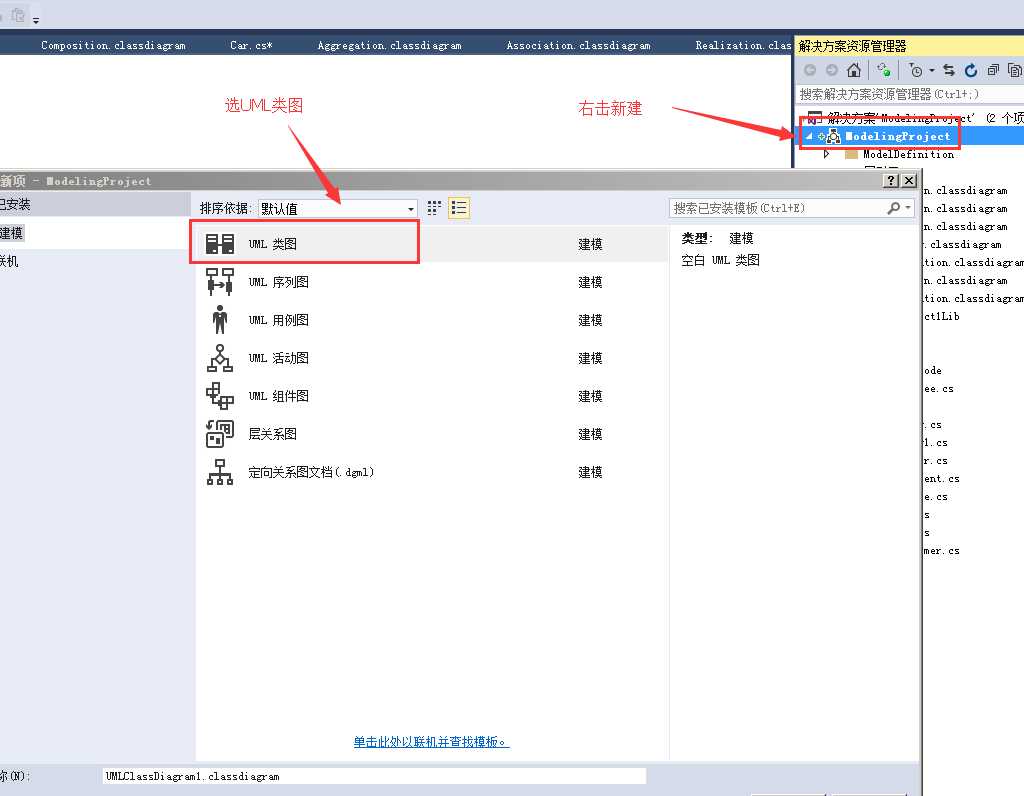Click the help question mark button in dialog
1024x796 pixels.
tap(891, 180)
